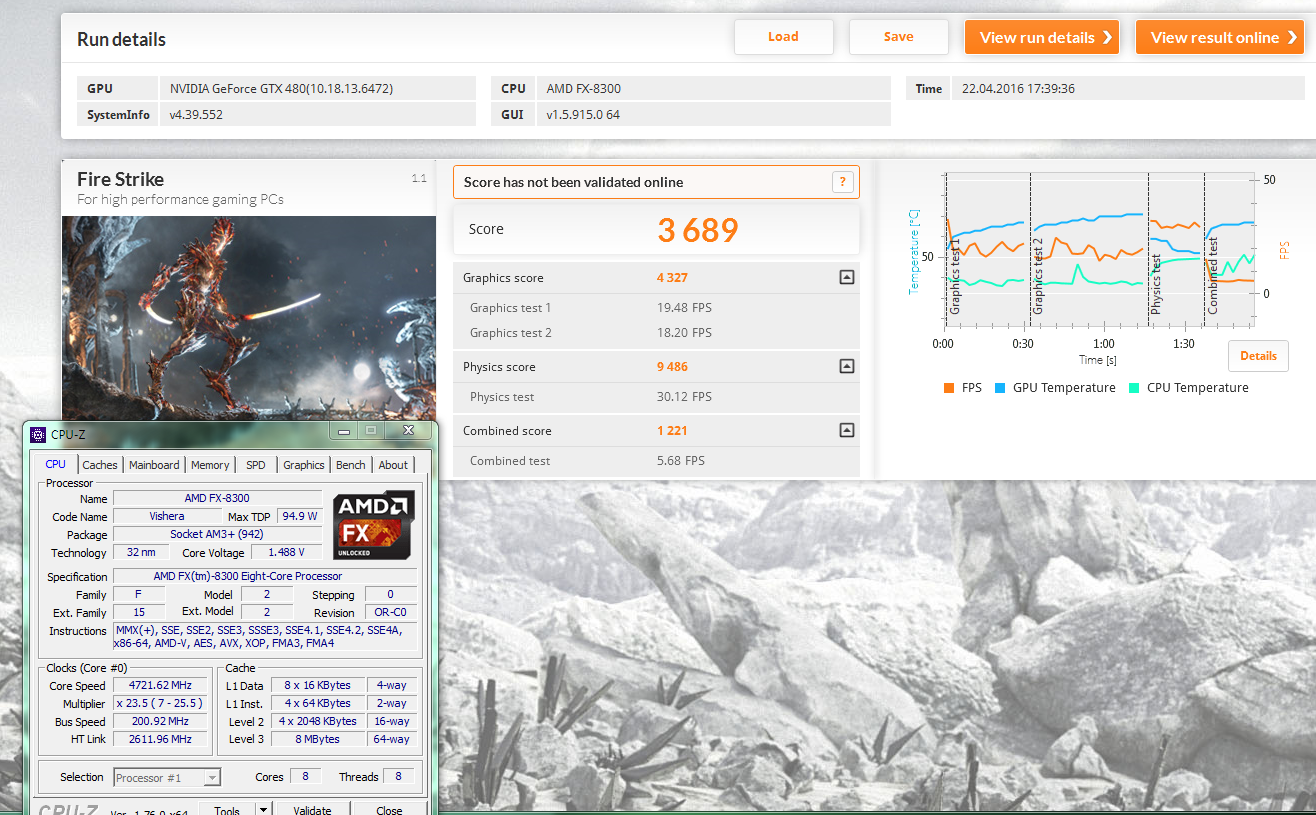The width and height of the screenshot is (1316, 815).
Task: Click the Load button
Action: pyautogui.click(x=784, y=37)
